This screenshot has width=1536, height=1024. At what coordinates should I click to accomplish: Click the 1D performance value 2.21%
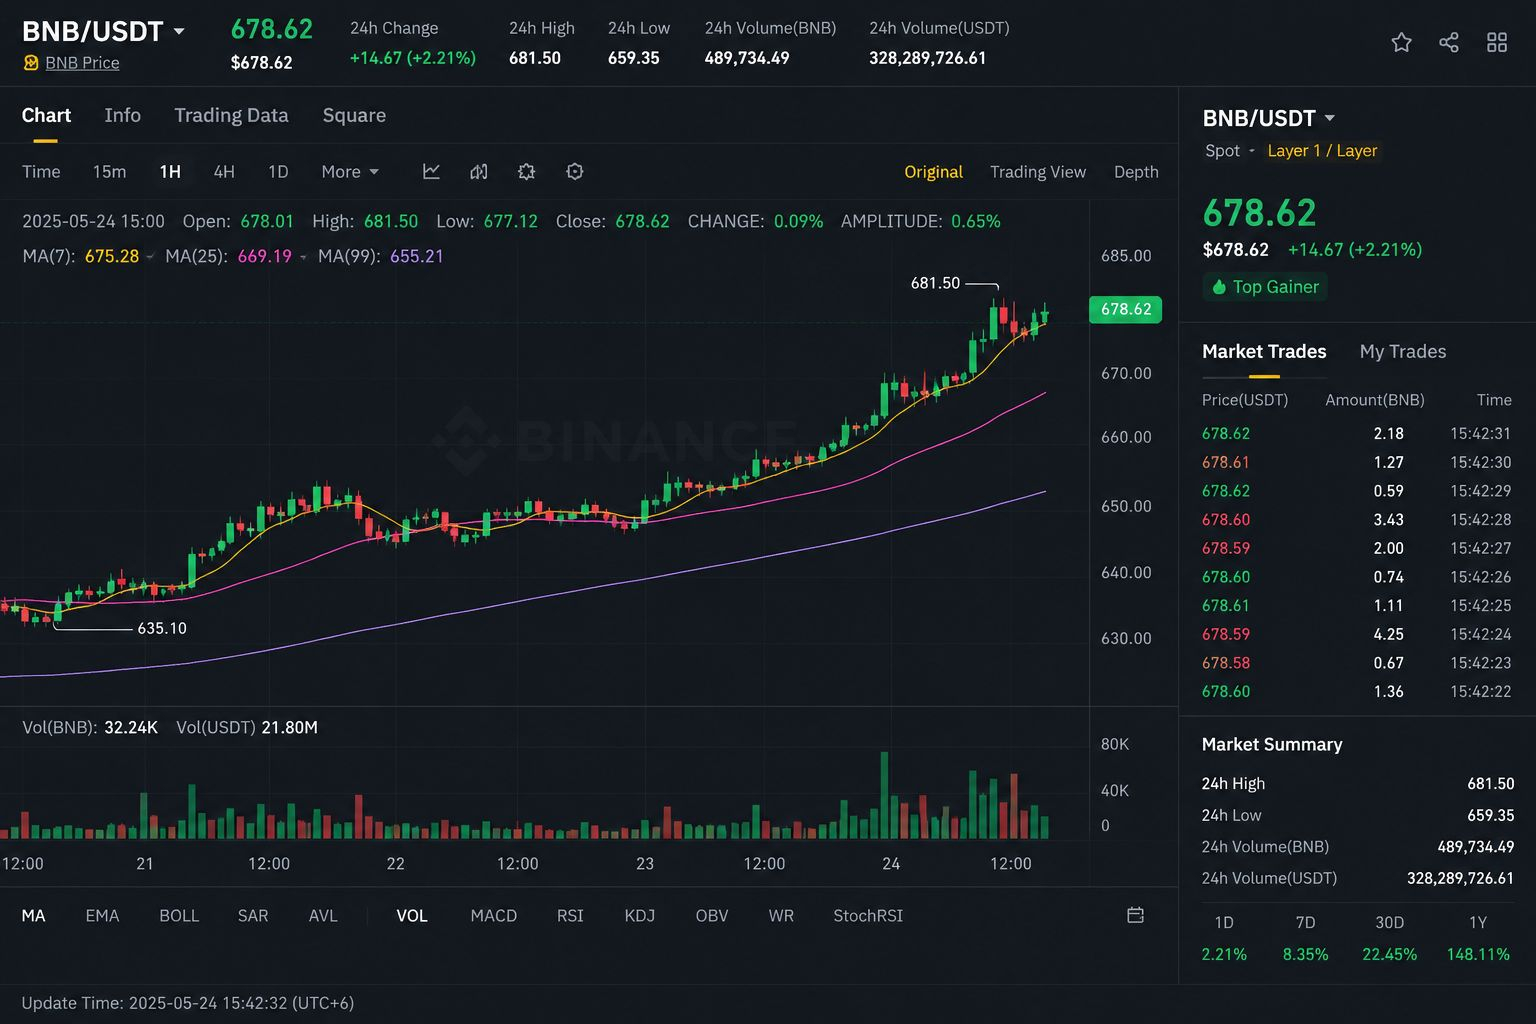[1224, 954]
